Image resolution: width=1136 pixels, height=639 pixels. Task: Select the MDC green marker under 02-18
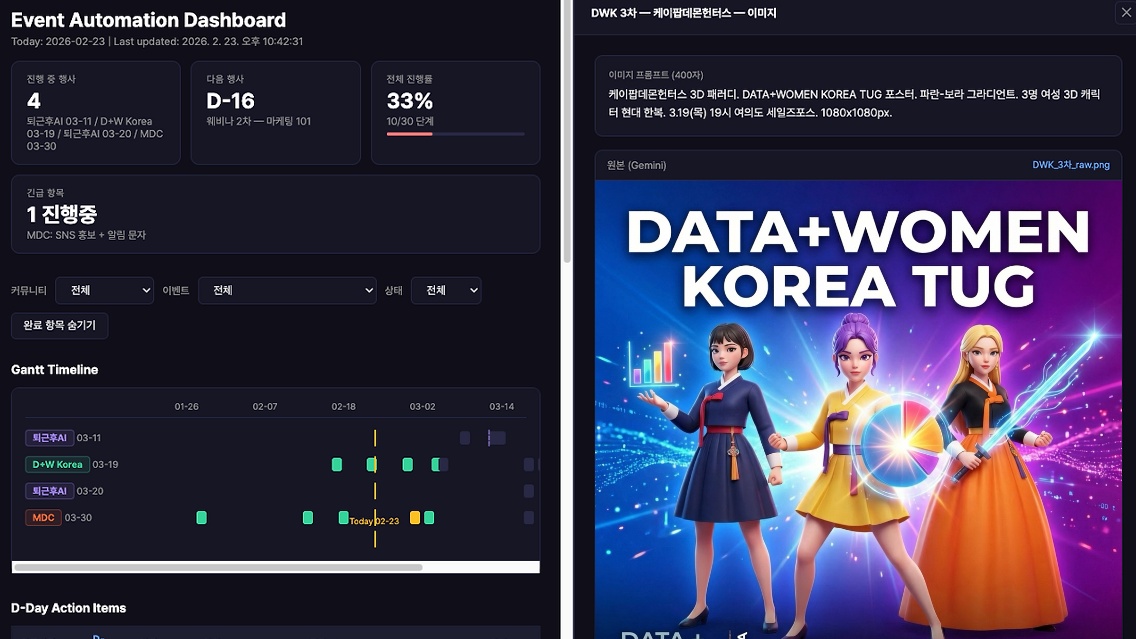pyautogui.click(x=343, y=517)
